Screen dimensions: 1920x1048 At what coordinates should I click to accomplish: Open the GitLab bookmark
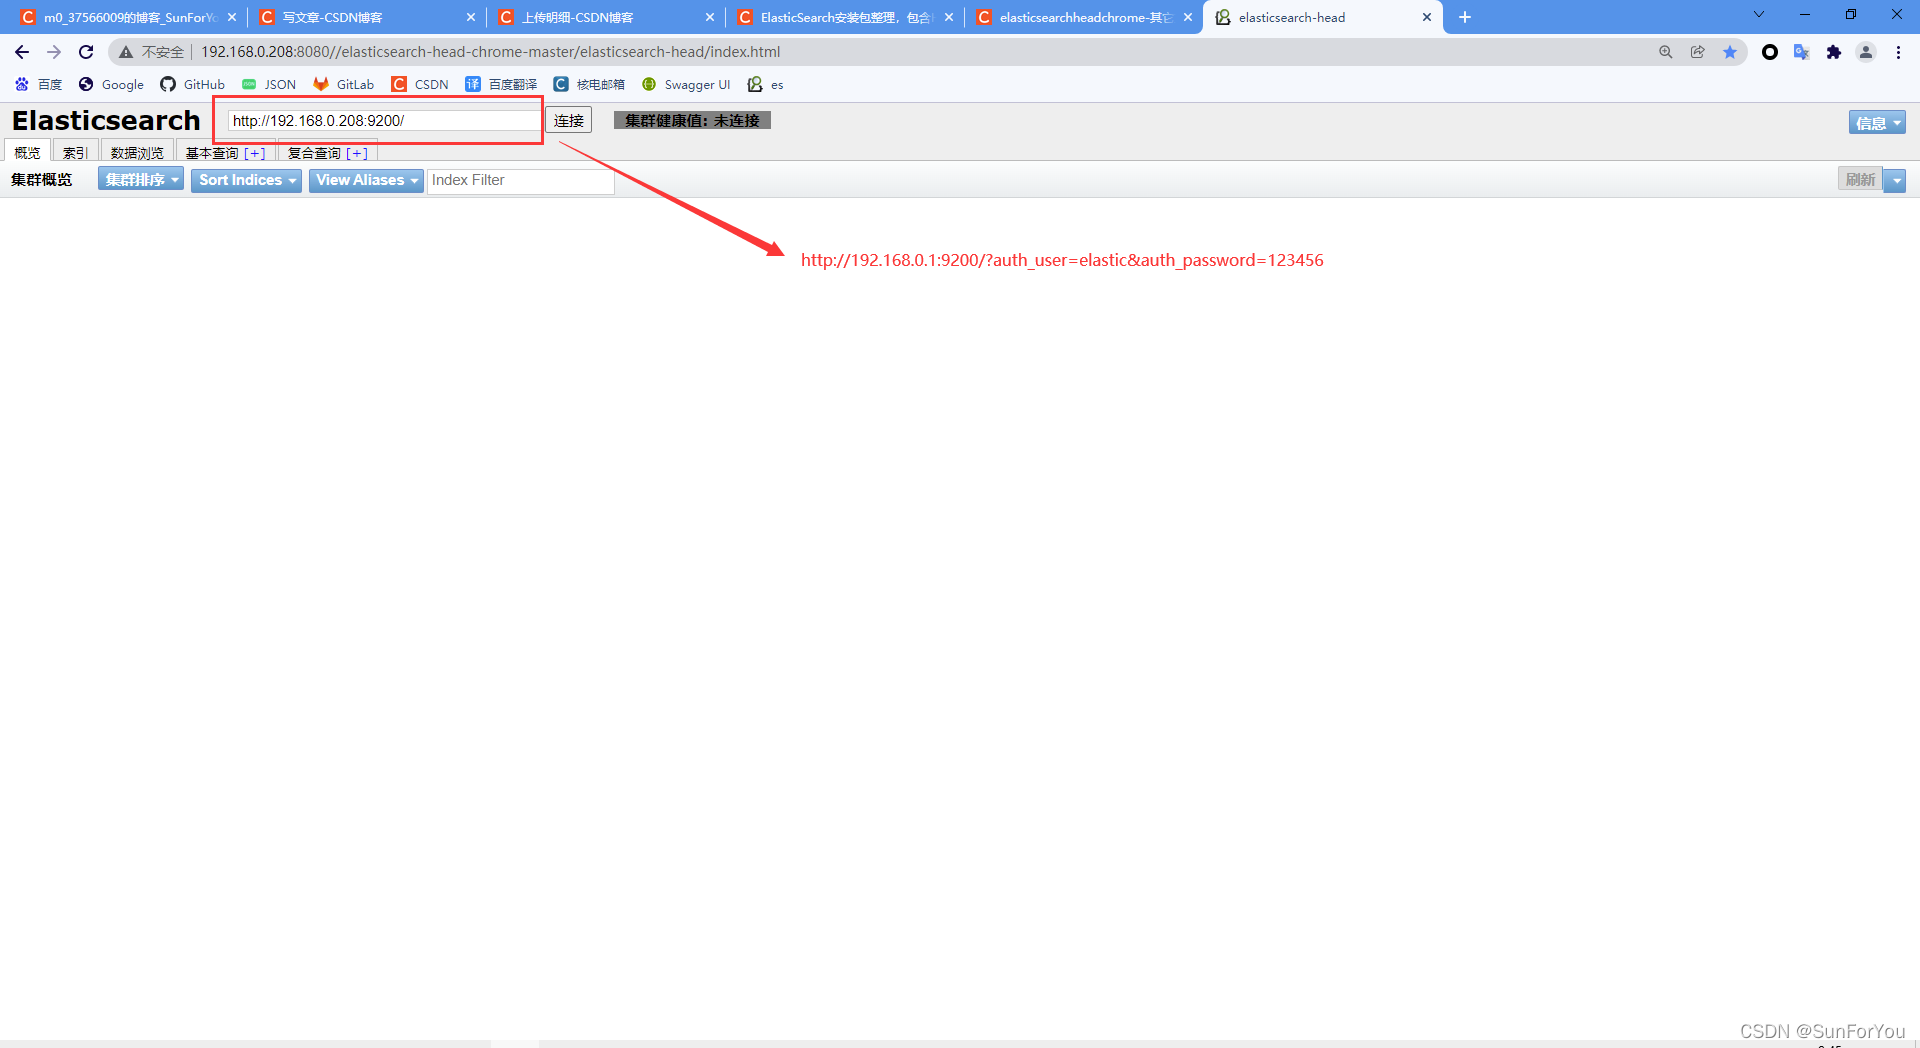[x=344, y=84]
